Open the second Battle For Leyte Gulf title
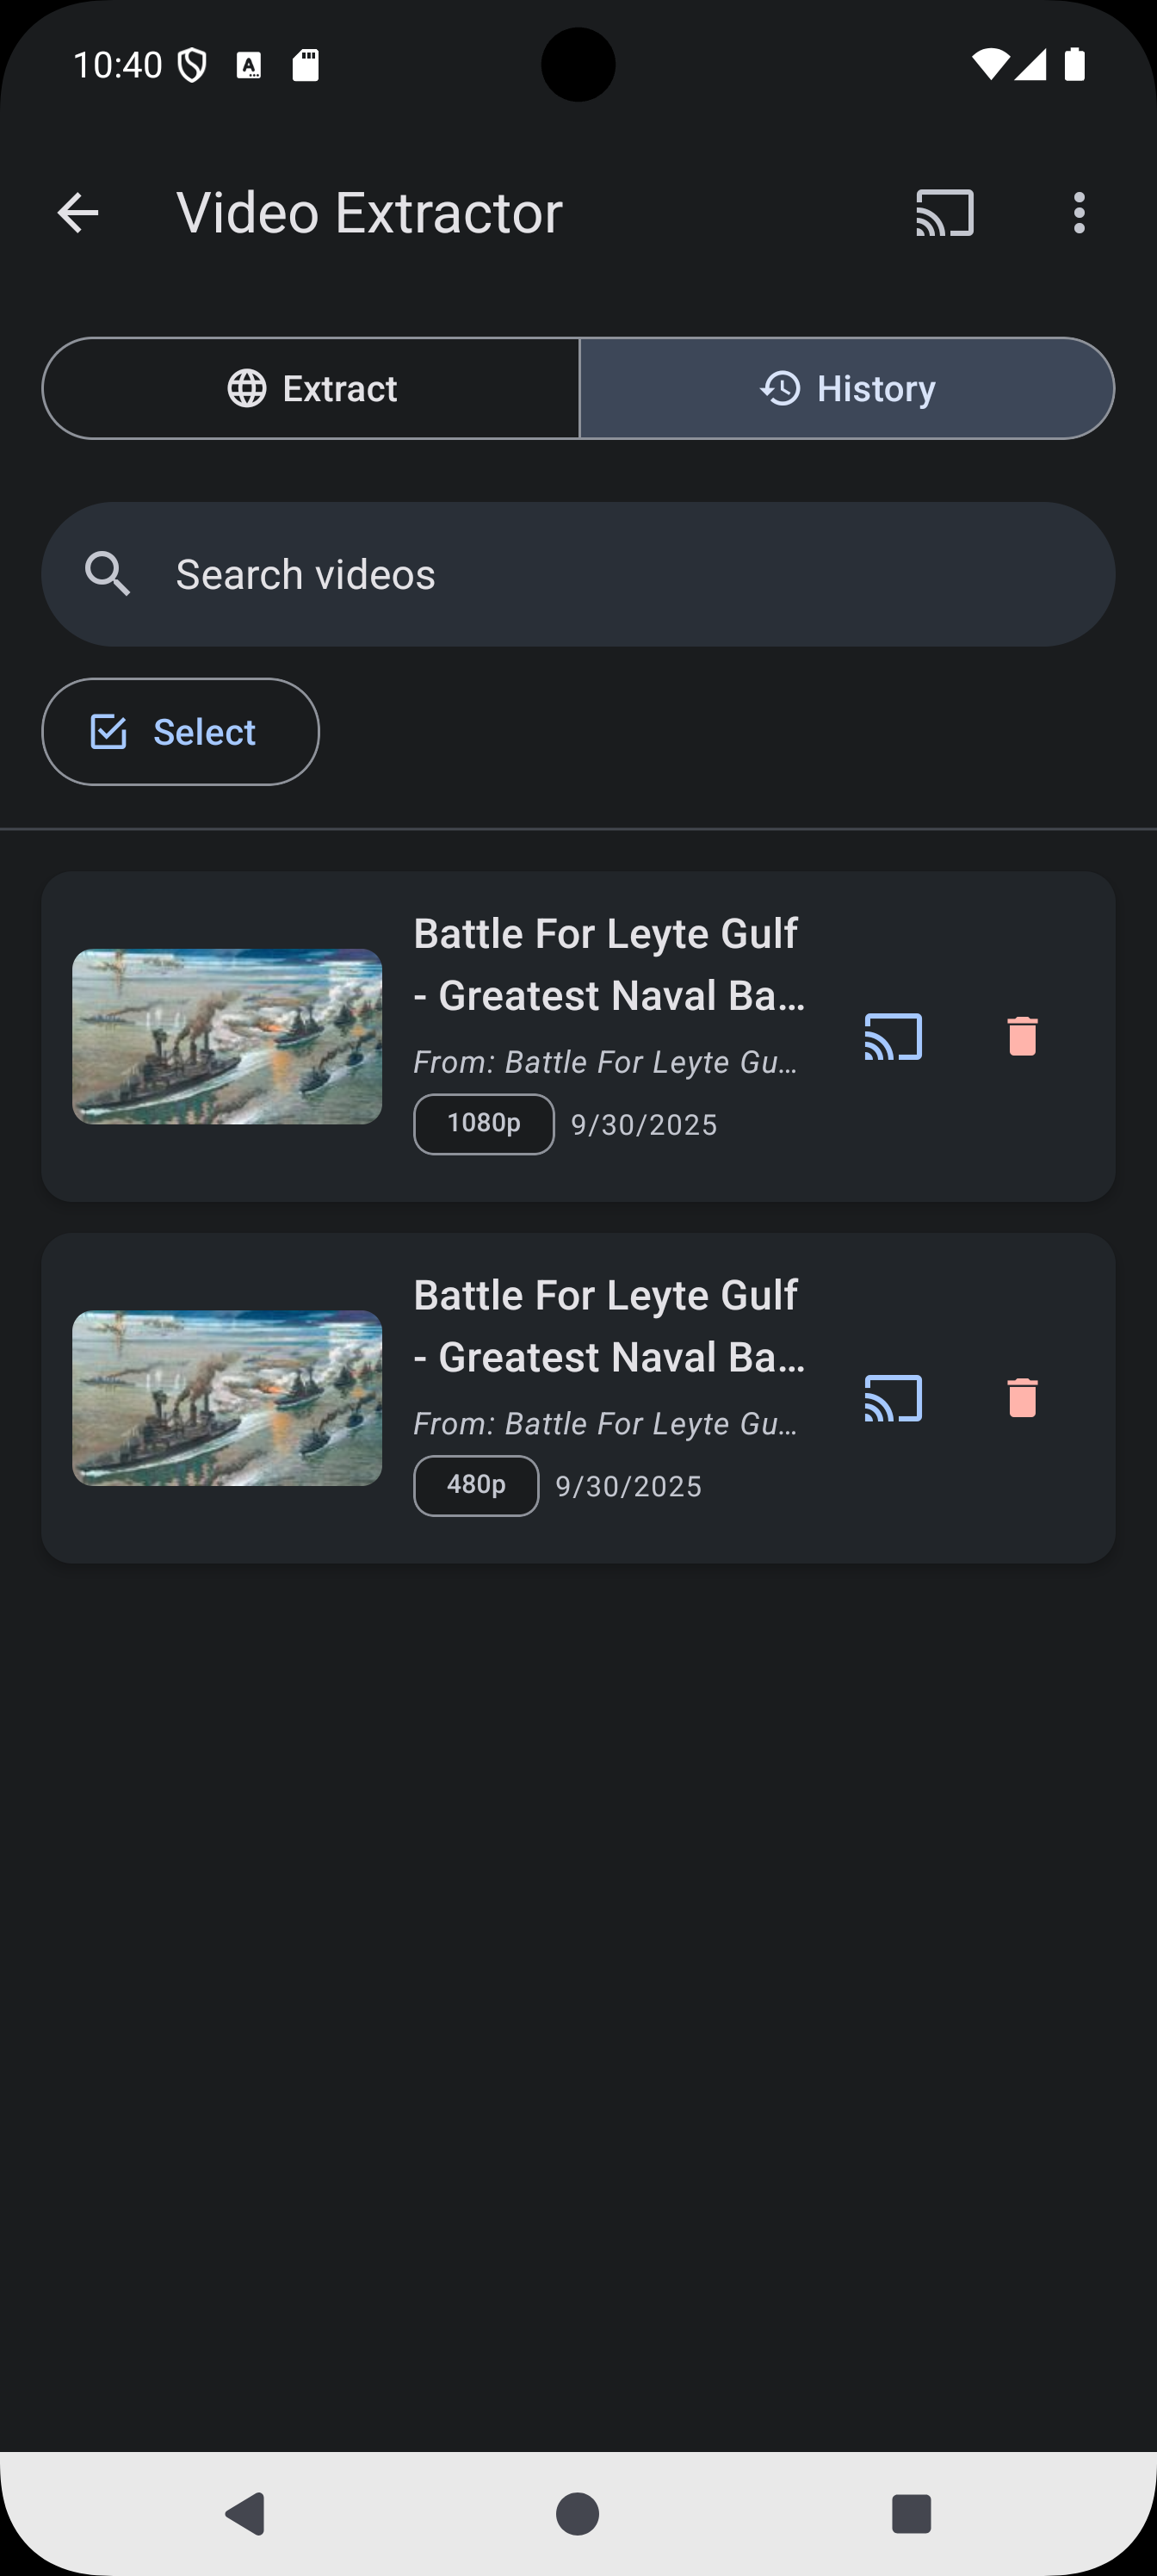This screenshot has width=1157, height=2576. point(608,1327)
